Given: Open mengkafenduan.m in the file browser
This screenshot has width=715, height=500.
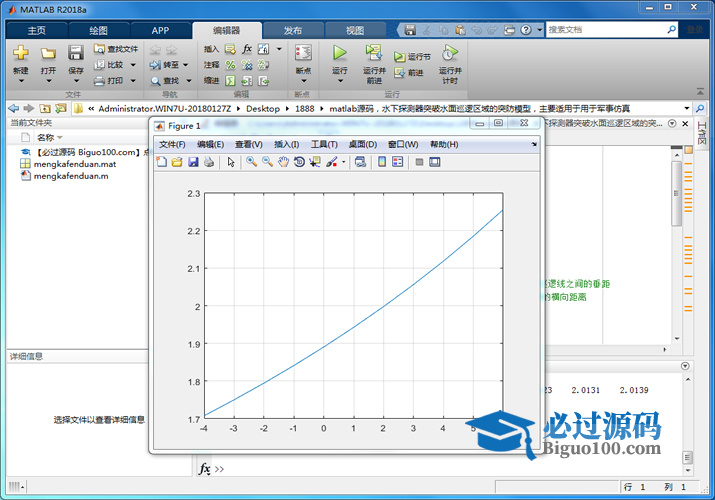Looking at the screenshot, I should click(x=70, y=175).
